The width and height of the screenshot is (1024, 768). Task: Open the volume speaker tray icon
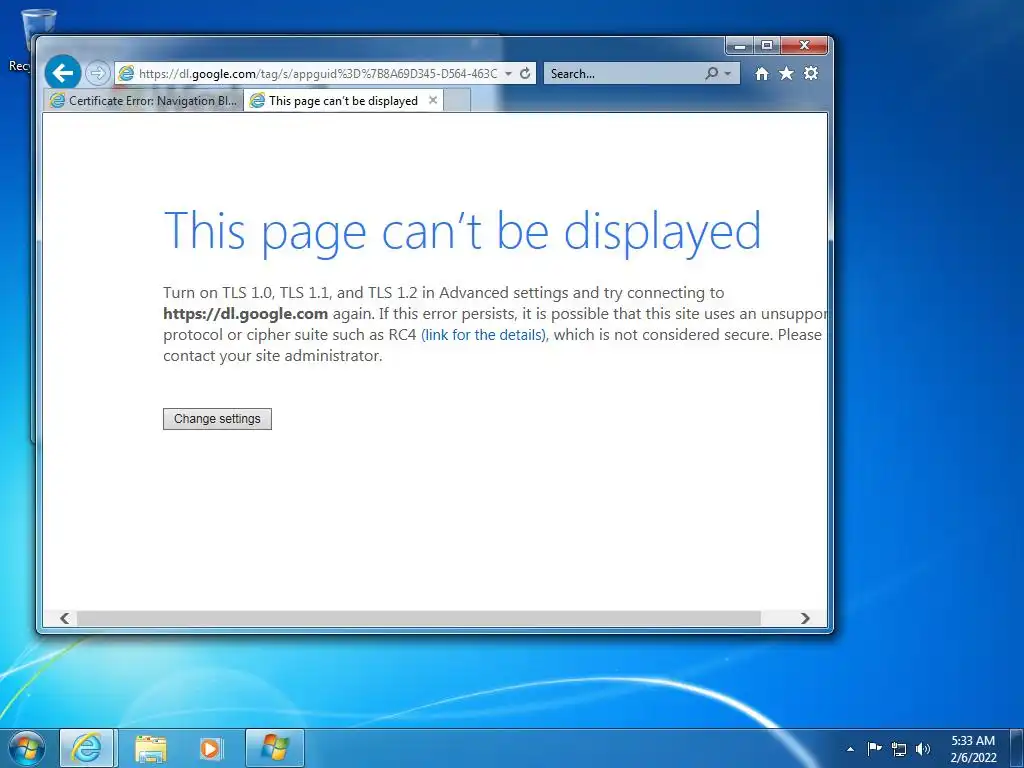coord(923,749)
